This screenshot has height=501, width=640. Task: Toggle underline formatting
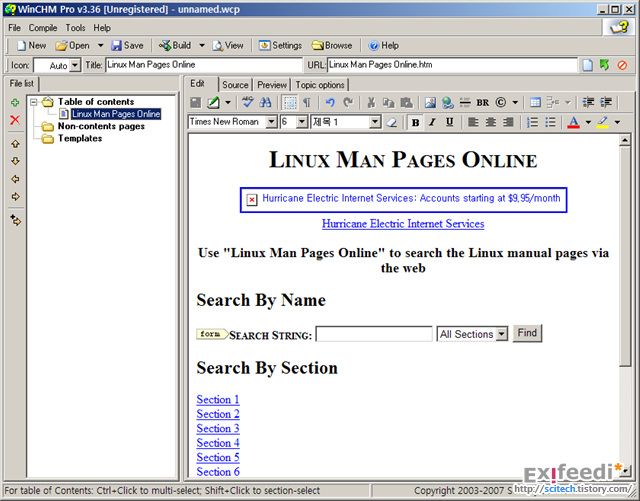(449, 122)
